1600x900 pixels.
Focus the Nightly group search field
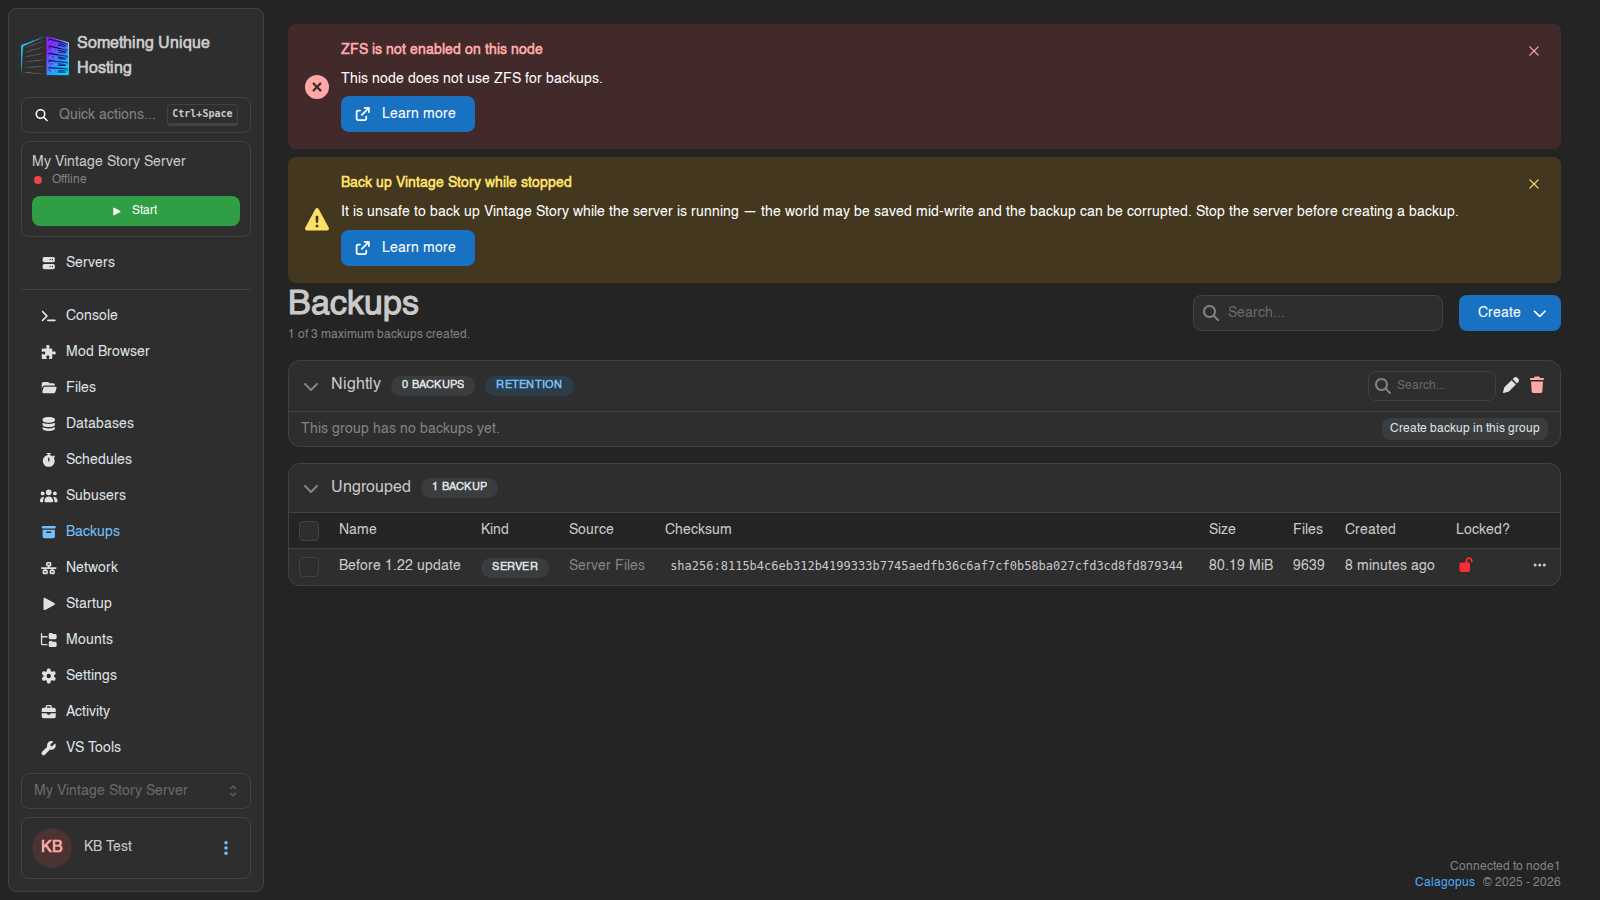point(1432,386)
